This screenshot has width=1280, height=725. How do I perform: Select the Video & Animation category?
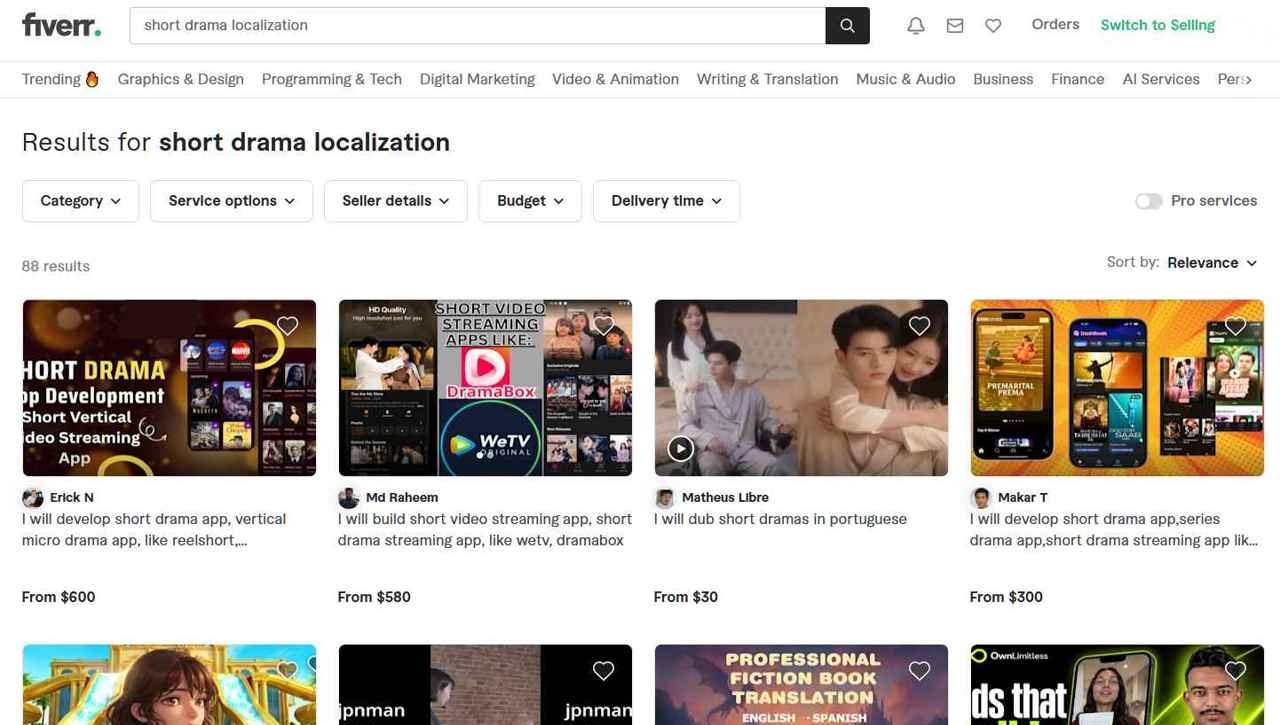click(616, 79)
